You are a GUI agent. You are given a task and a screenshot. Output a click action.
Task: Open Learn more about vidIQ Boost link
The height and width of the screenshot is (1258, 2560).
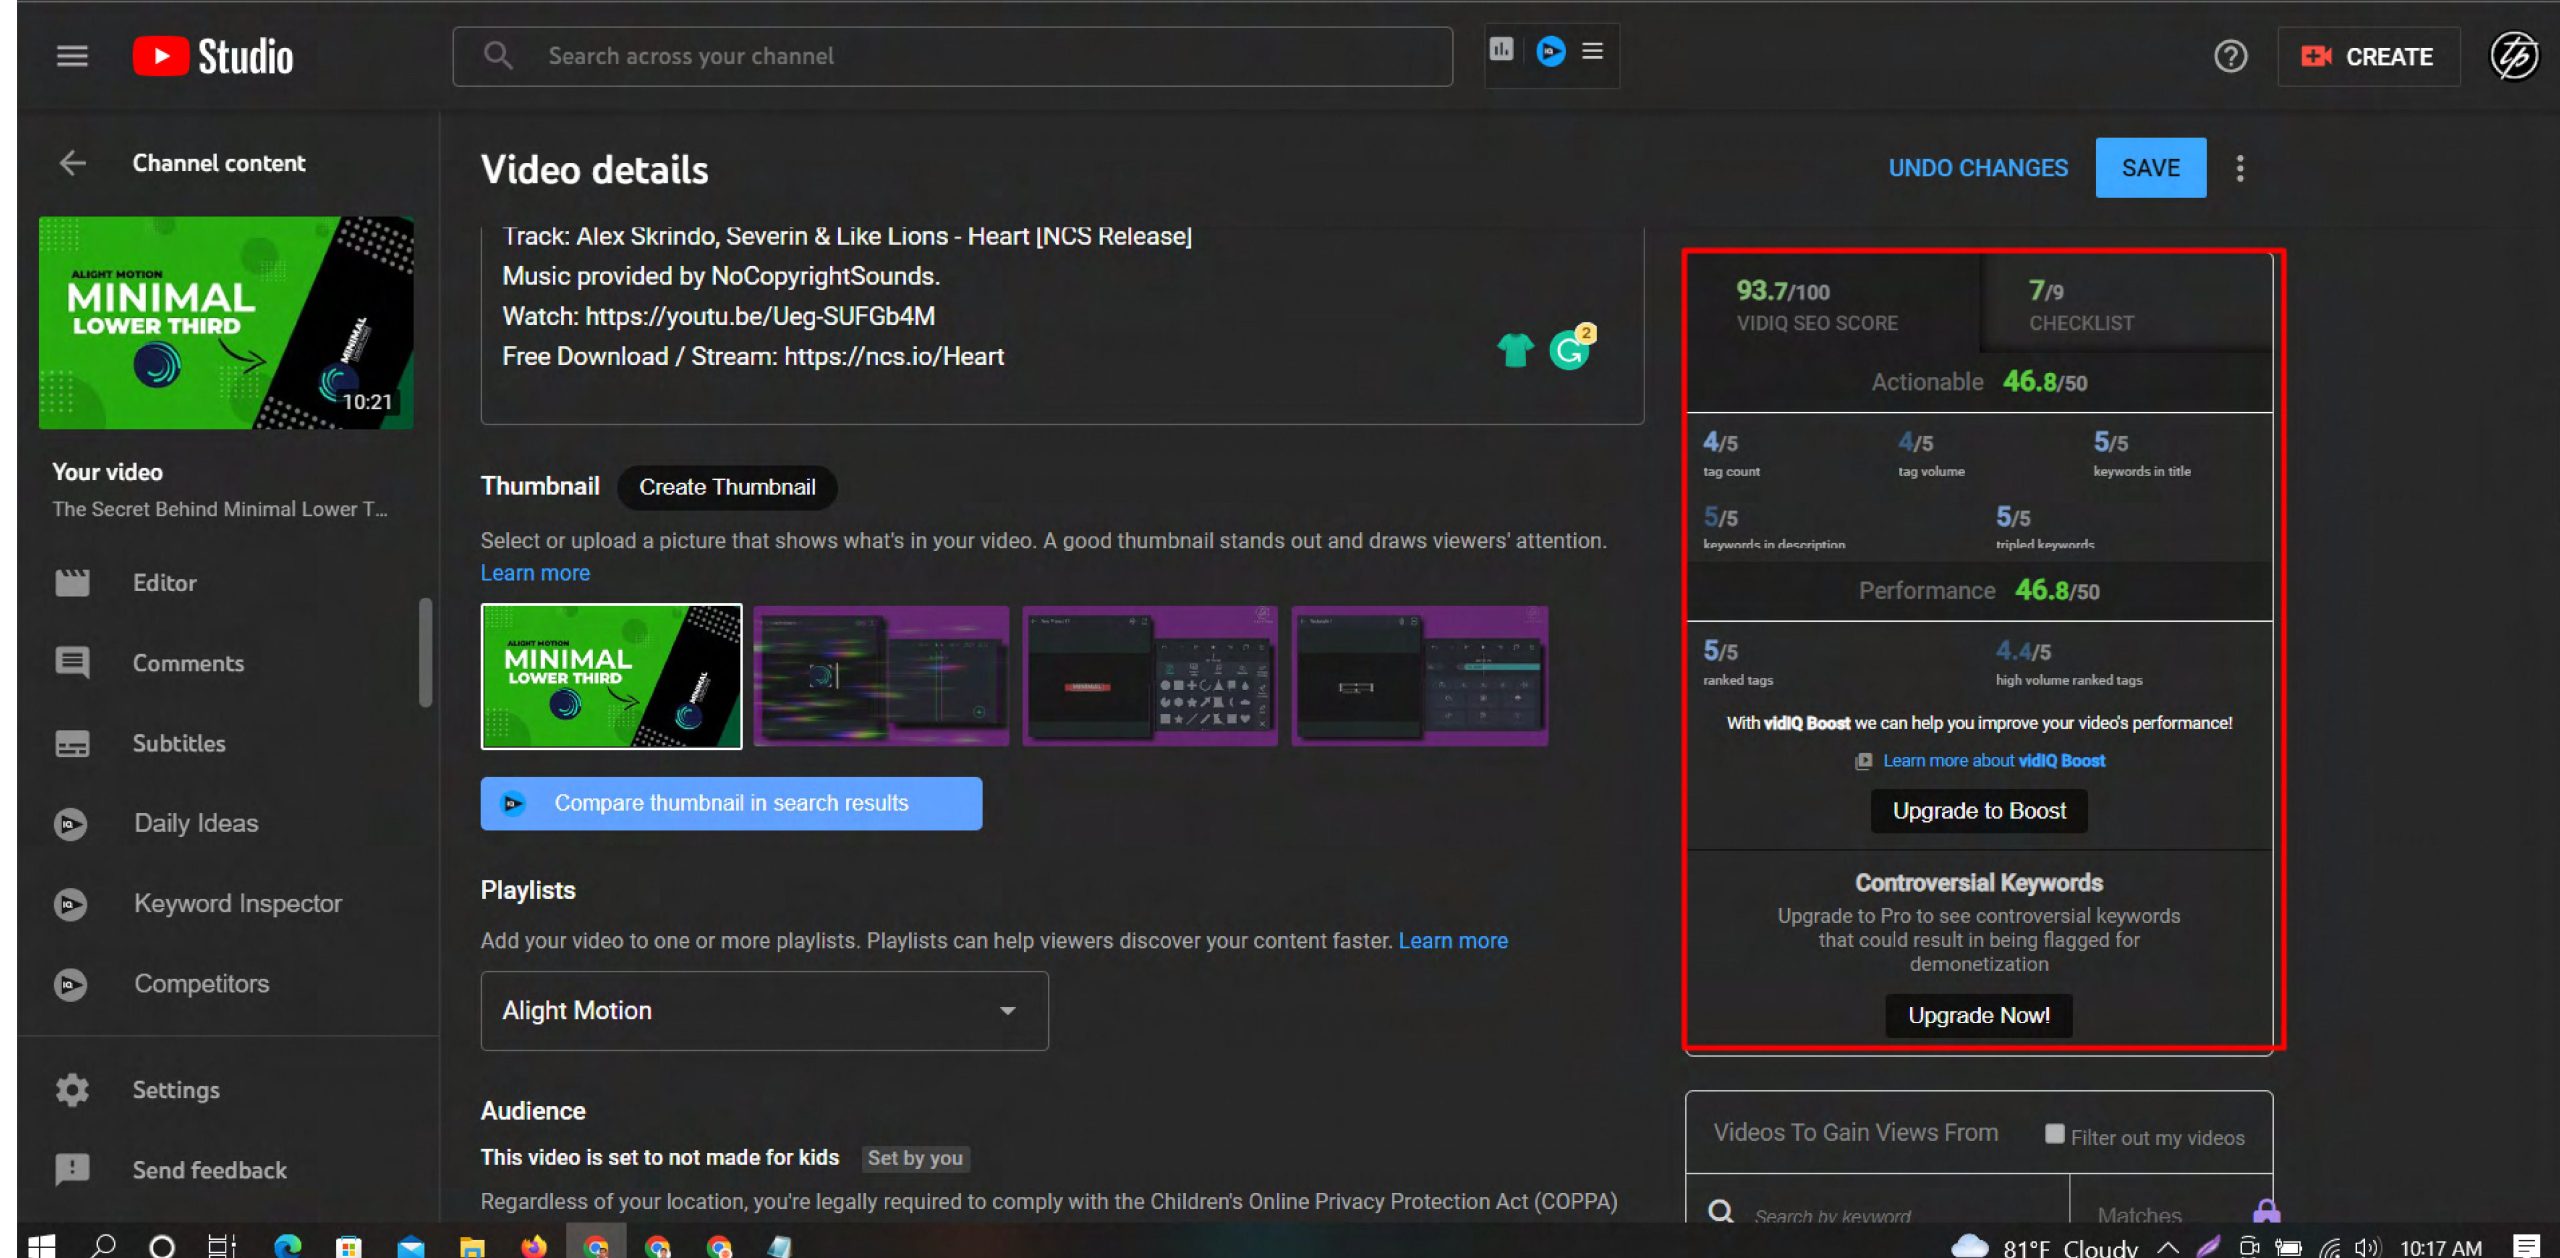1994,761
